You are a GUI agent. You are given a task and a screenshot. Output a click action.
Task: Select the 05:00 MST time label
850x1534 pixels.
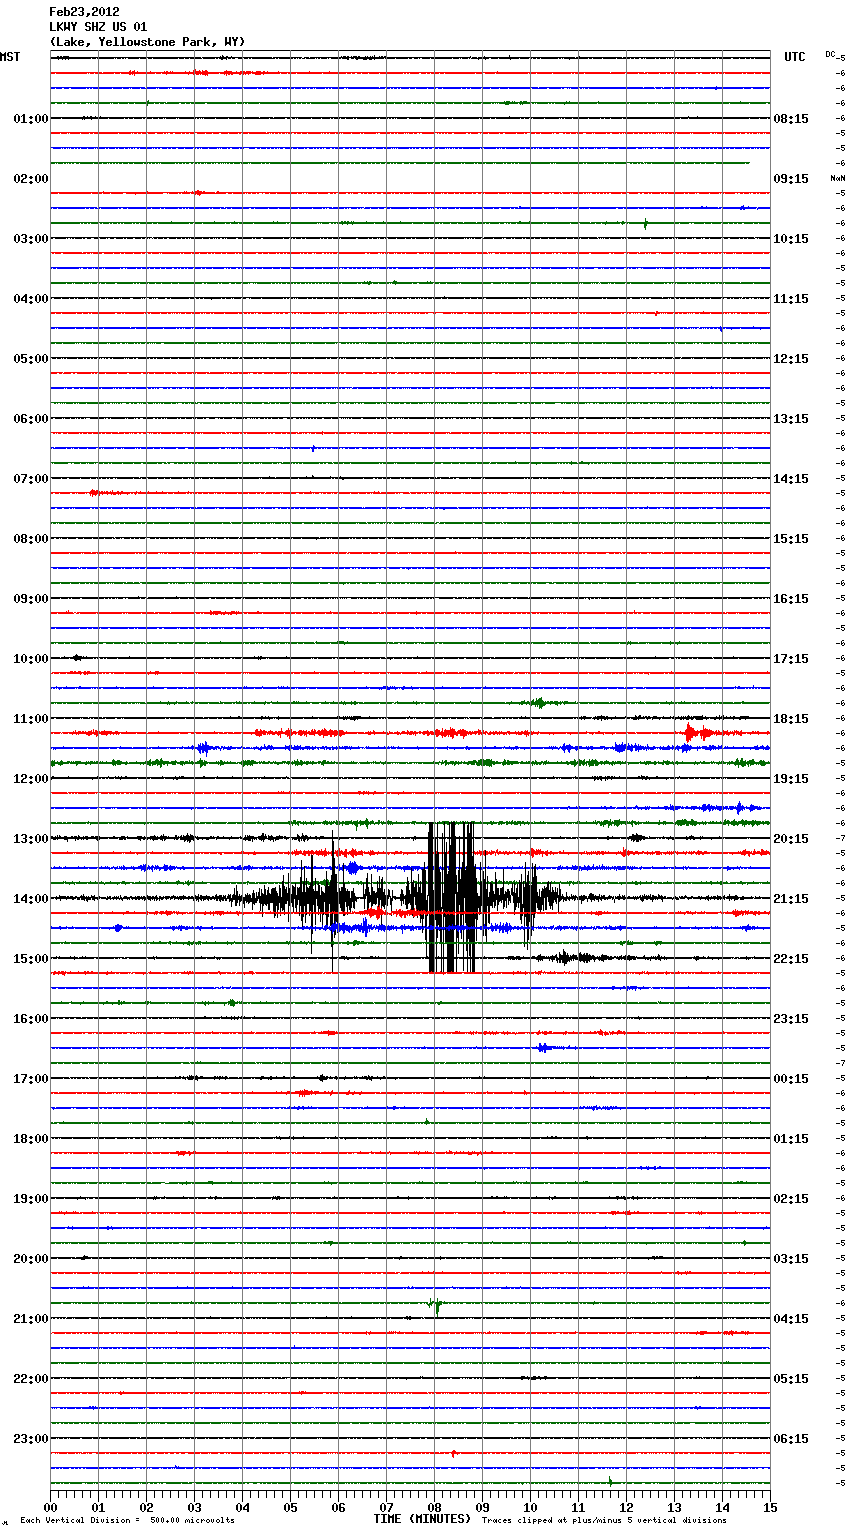coord(31,359)
